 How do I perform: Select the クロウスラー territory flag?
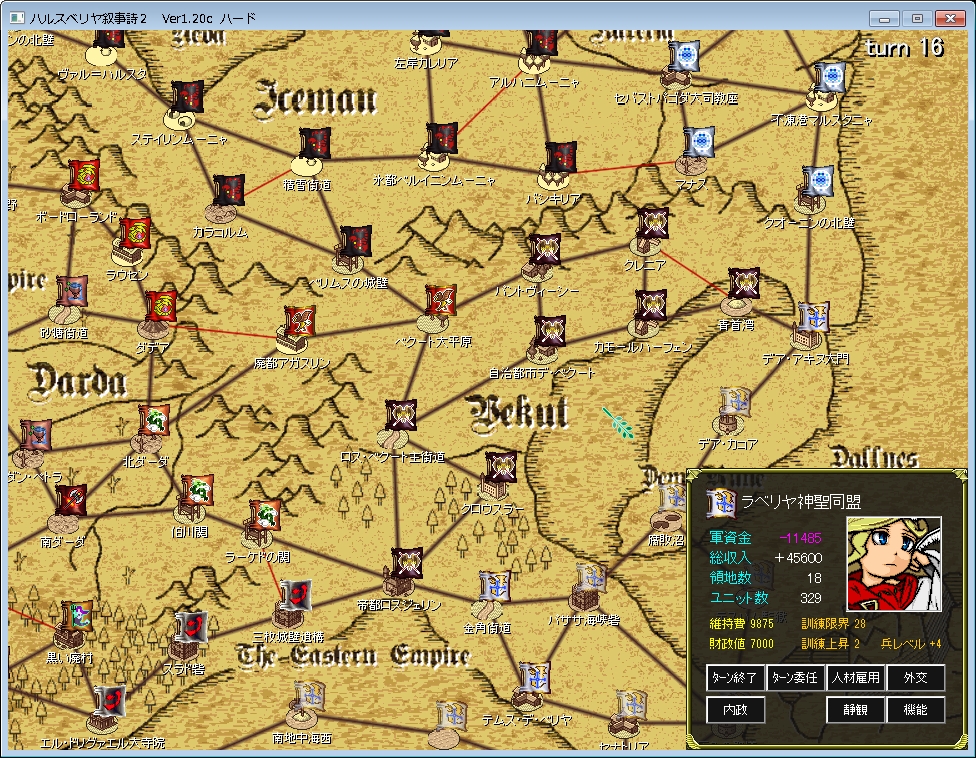501,467
